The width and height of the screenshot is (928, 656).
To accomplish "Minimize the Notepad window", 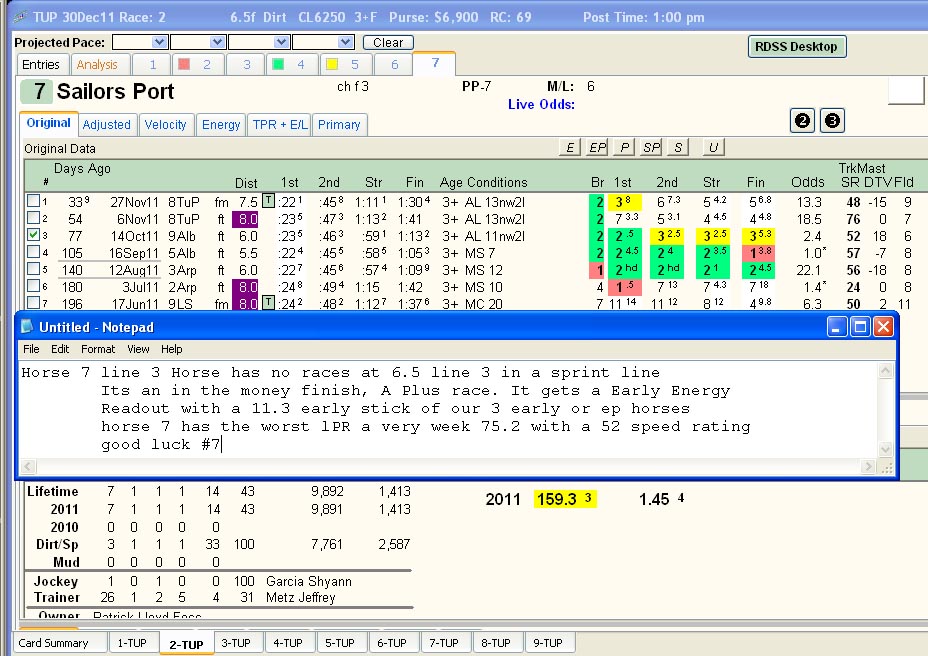I will [837, 326].
